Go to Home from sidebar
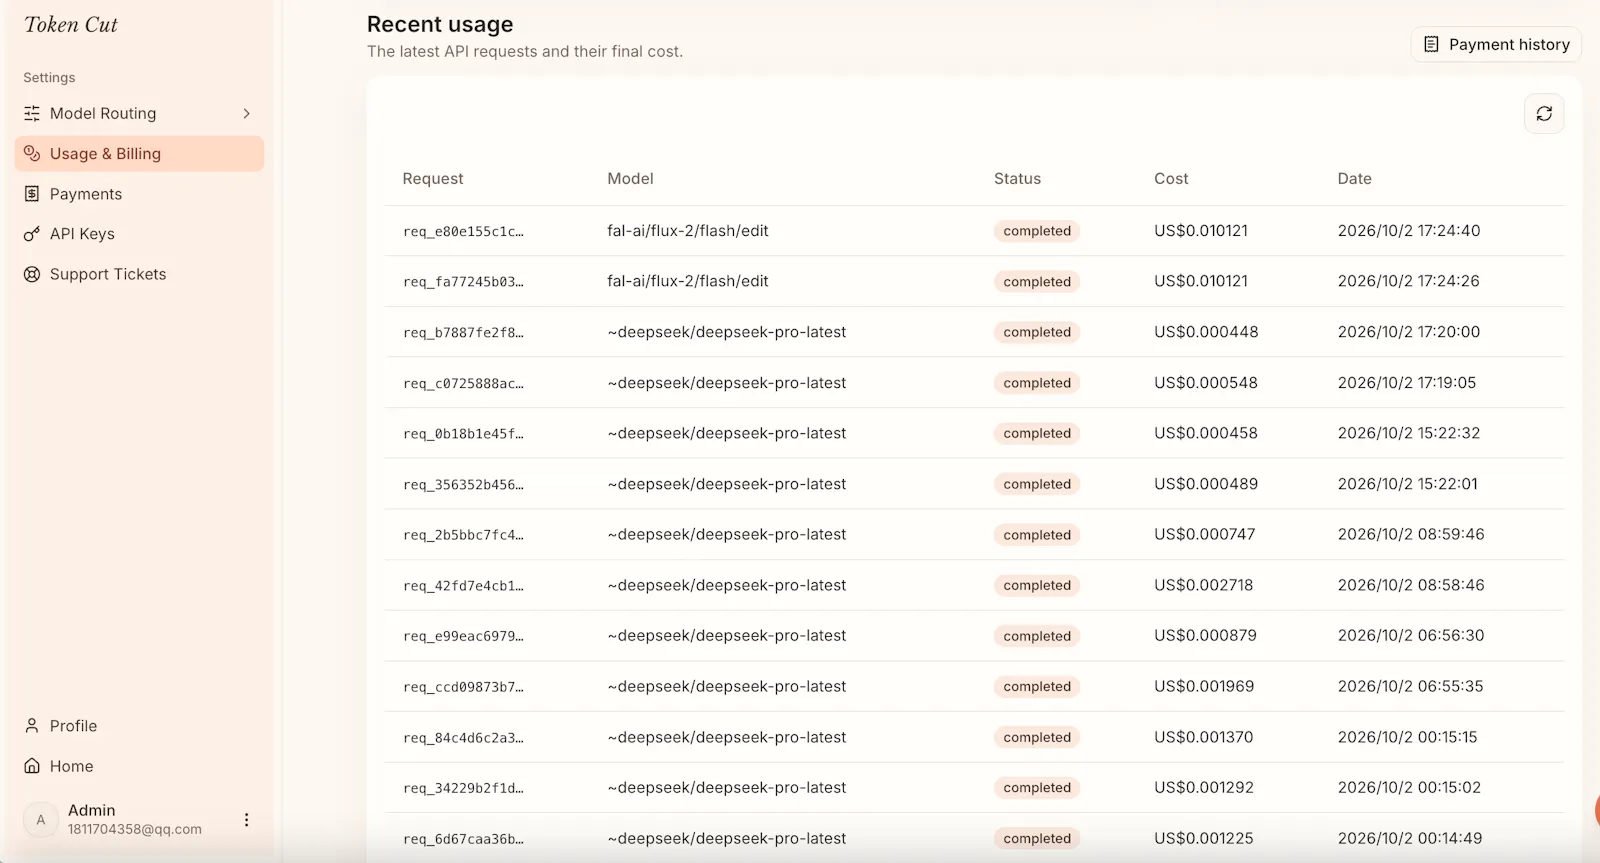This screenshot has height=863, width=1600. pyautogui.click(x=139, y=766)
